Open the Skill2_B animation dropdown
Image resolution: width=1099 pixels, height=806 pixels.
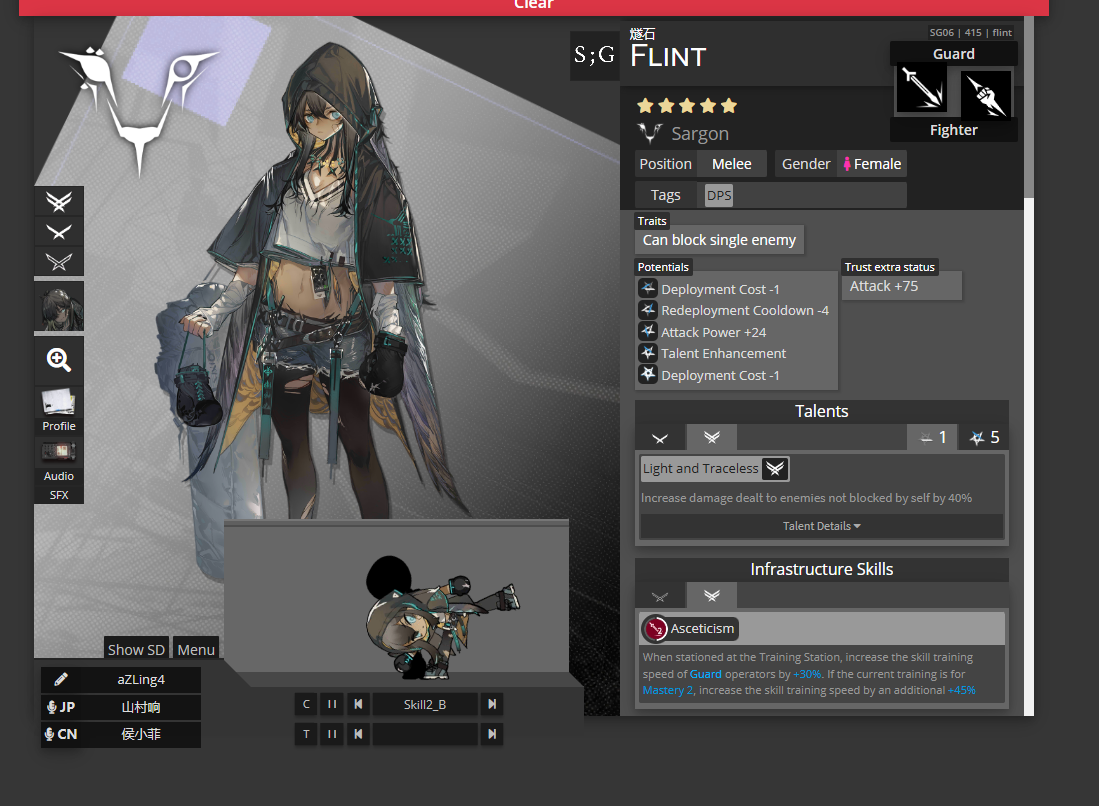pyautogui.click(x=425, y=704)
